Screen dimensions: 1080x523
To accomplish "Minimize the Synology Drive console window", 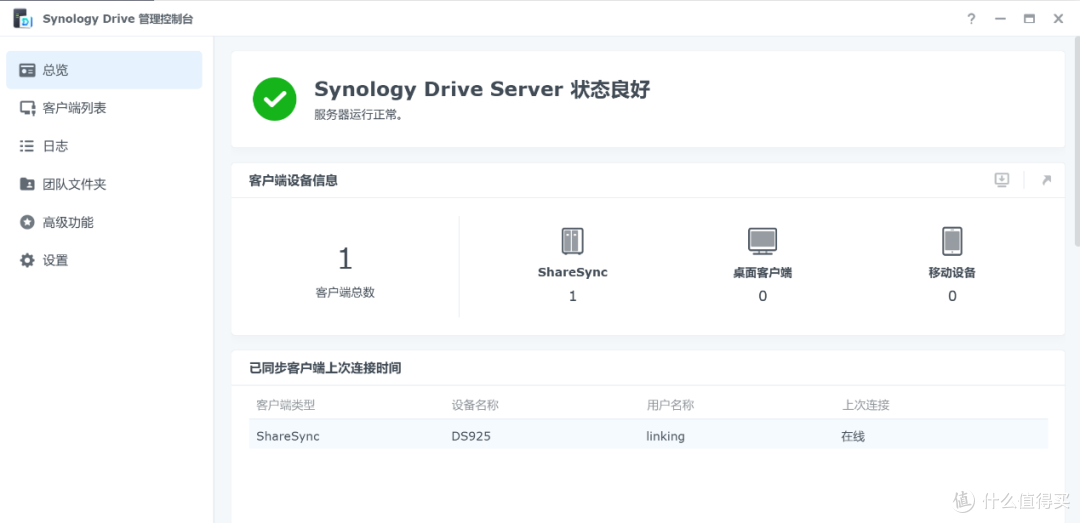I will pos(1000,19).
